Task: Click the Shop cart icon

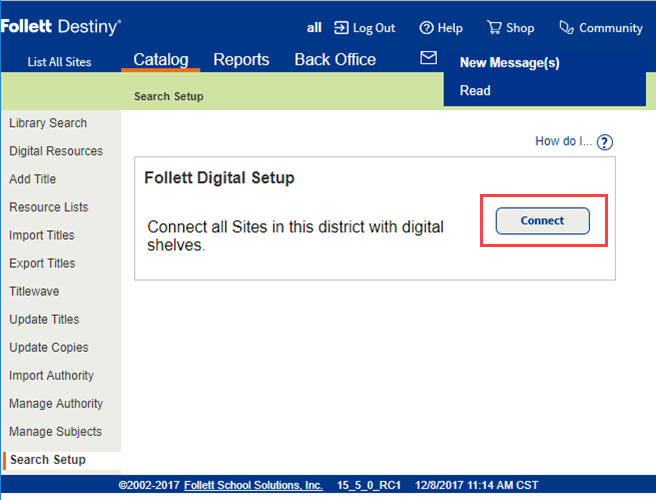Action: tap(494, 28)
